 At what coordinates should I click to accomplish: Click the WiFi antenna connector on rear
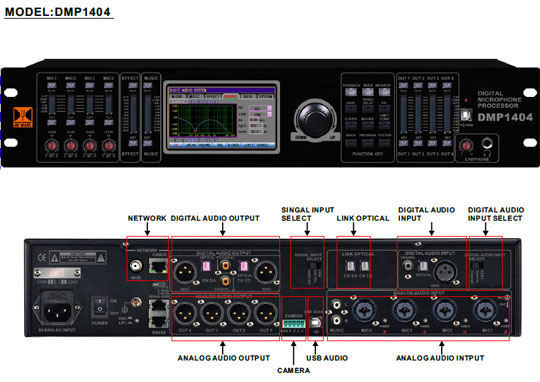(x=136, y=266)
